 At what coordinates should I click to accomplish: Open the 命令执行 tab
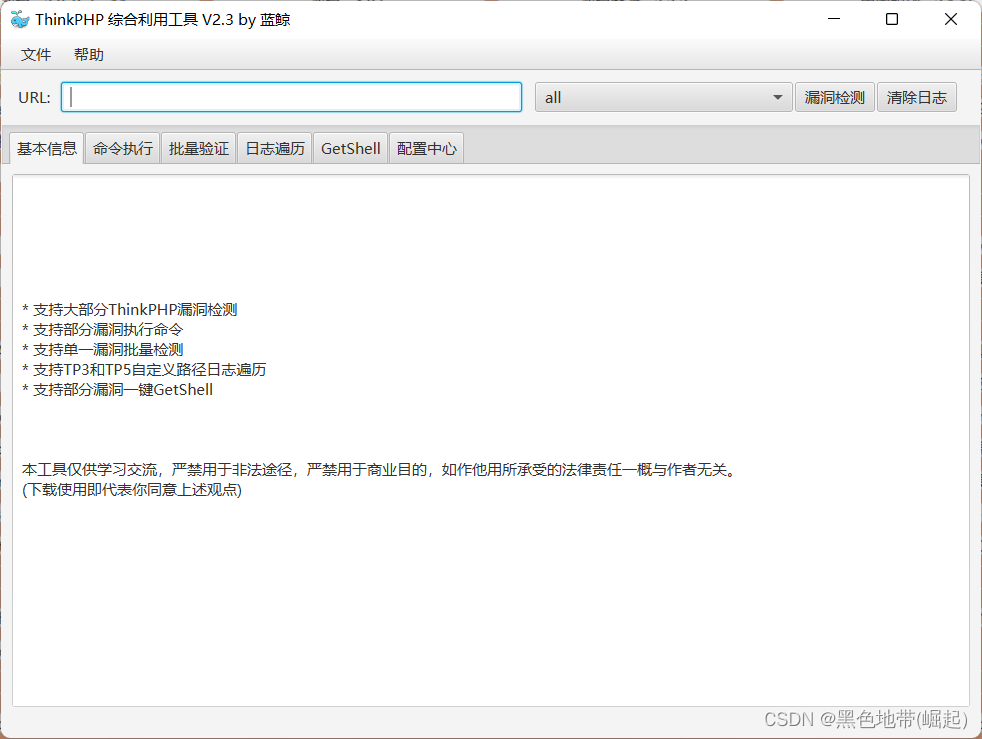coord(122,147)
